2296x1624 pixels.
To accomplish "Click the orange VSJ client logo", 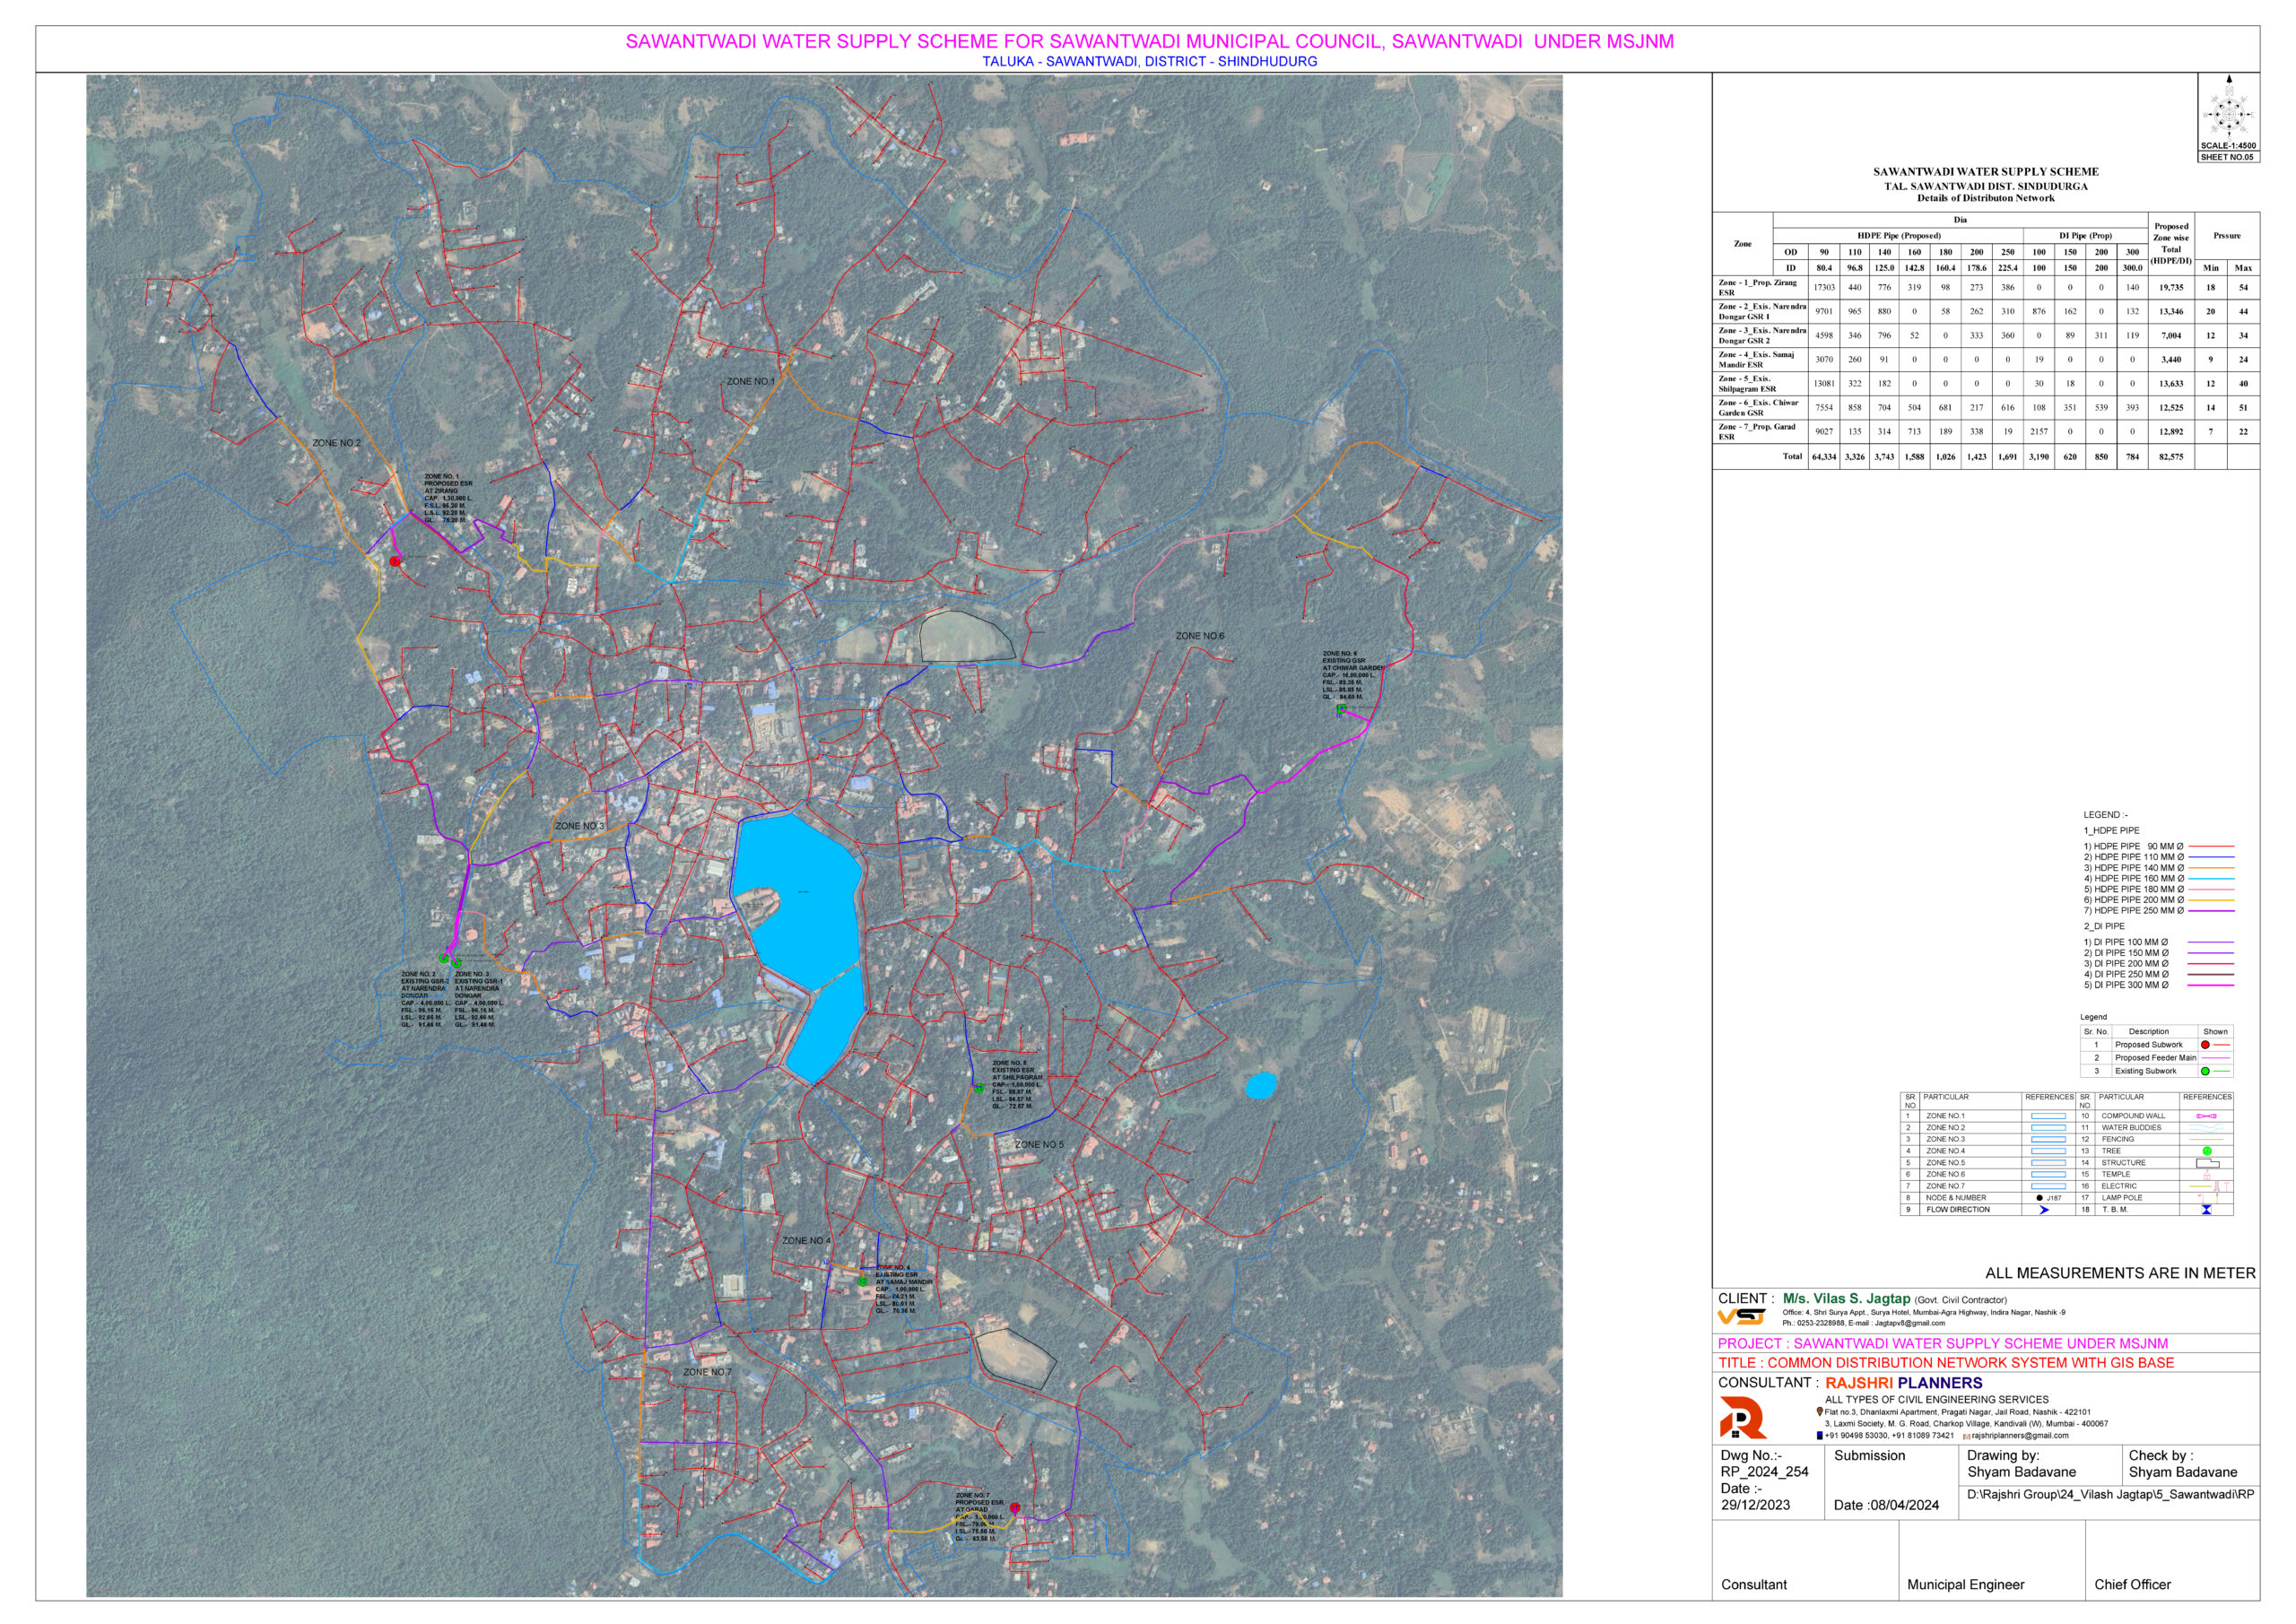I will coord(1741,1316).
